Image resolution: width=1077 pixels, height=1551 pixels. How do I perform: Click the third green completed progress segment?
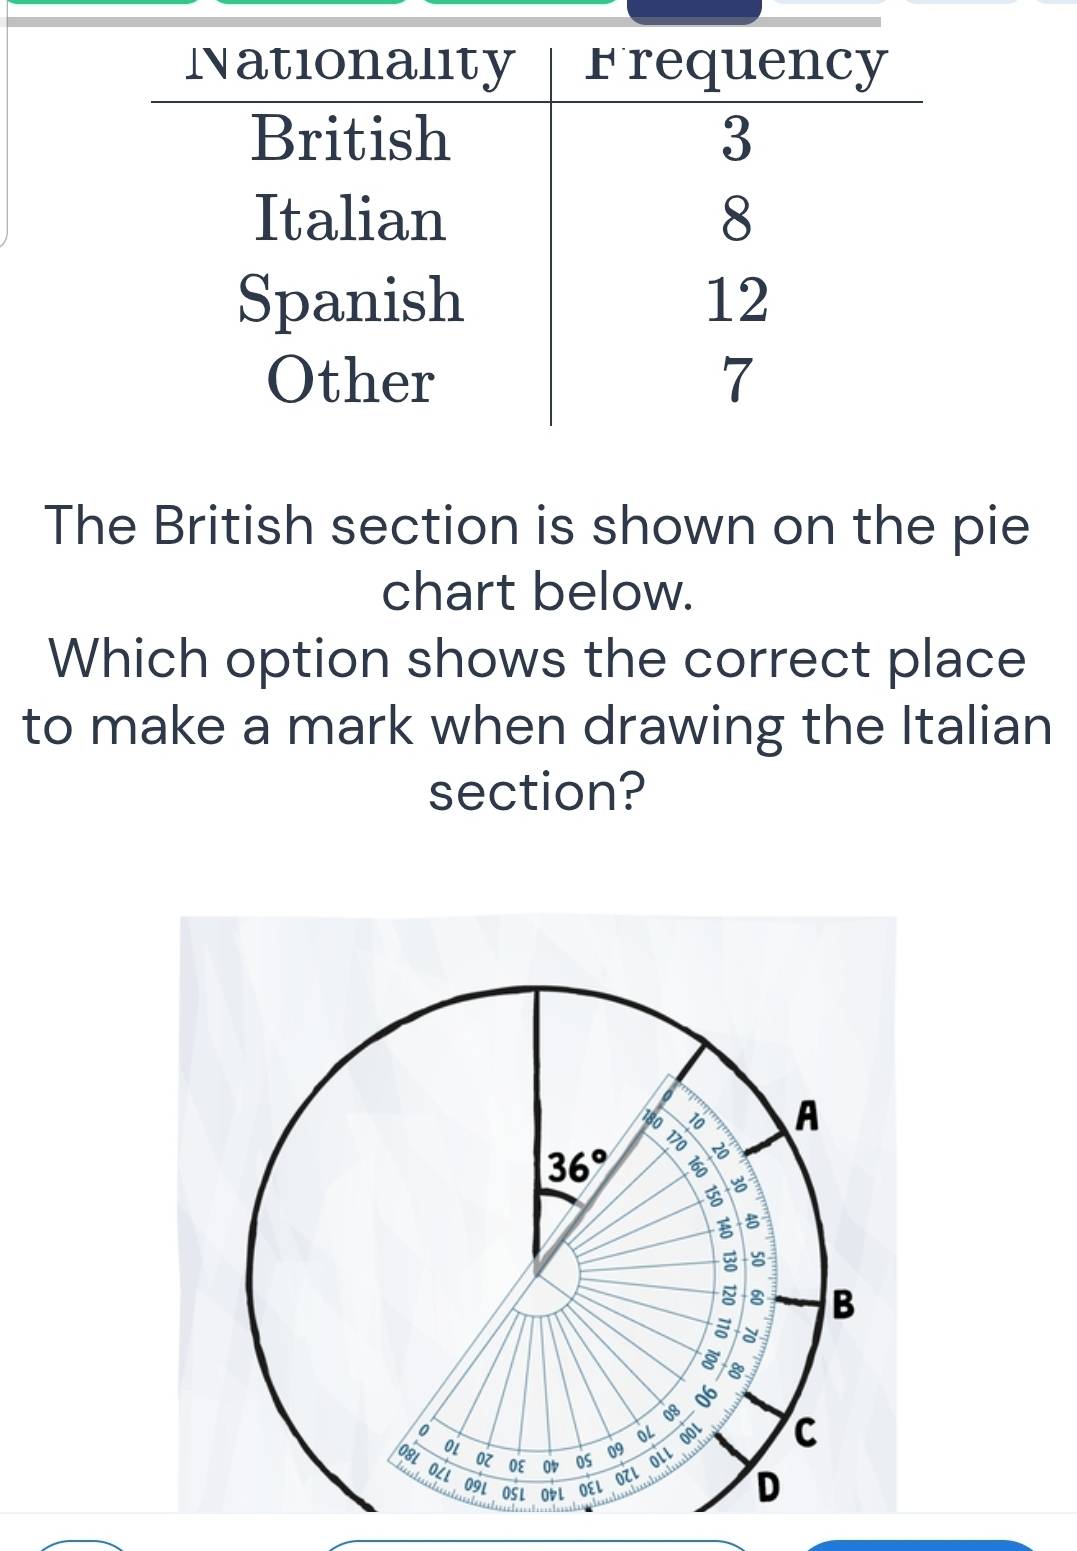pos(520,2)
